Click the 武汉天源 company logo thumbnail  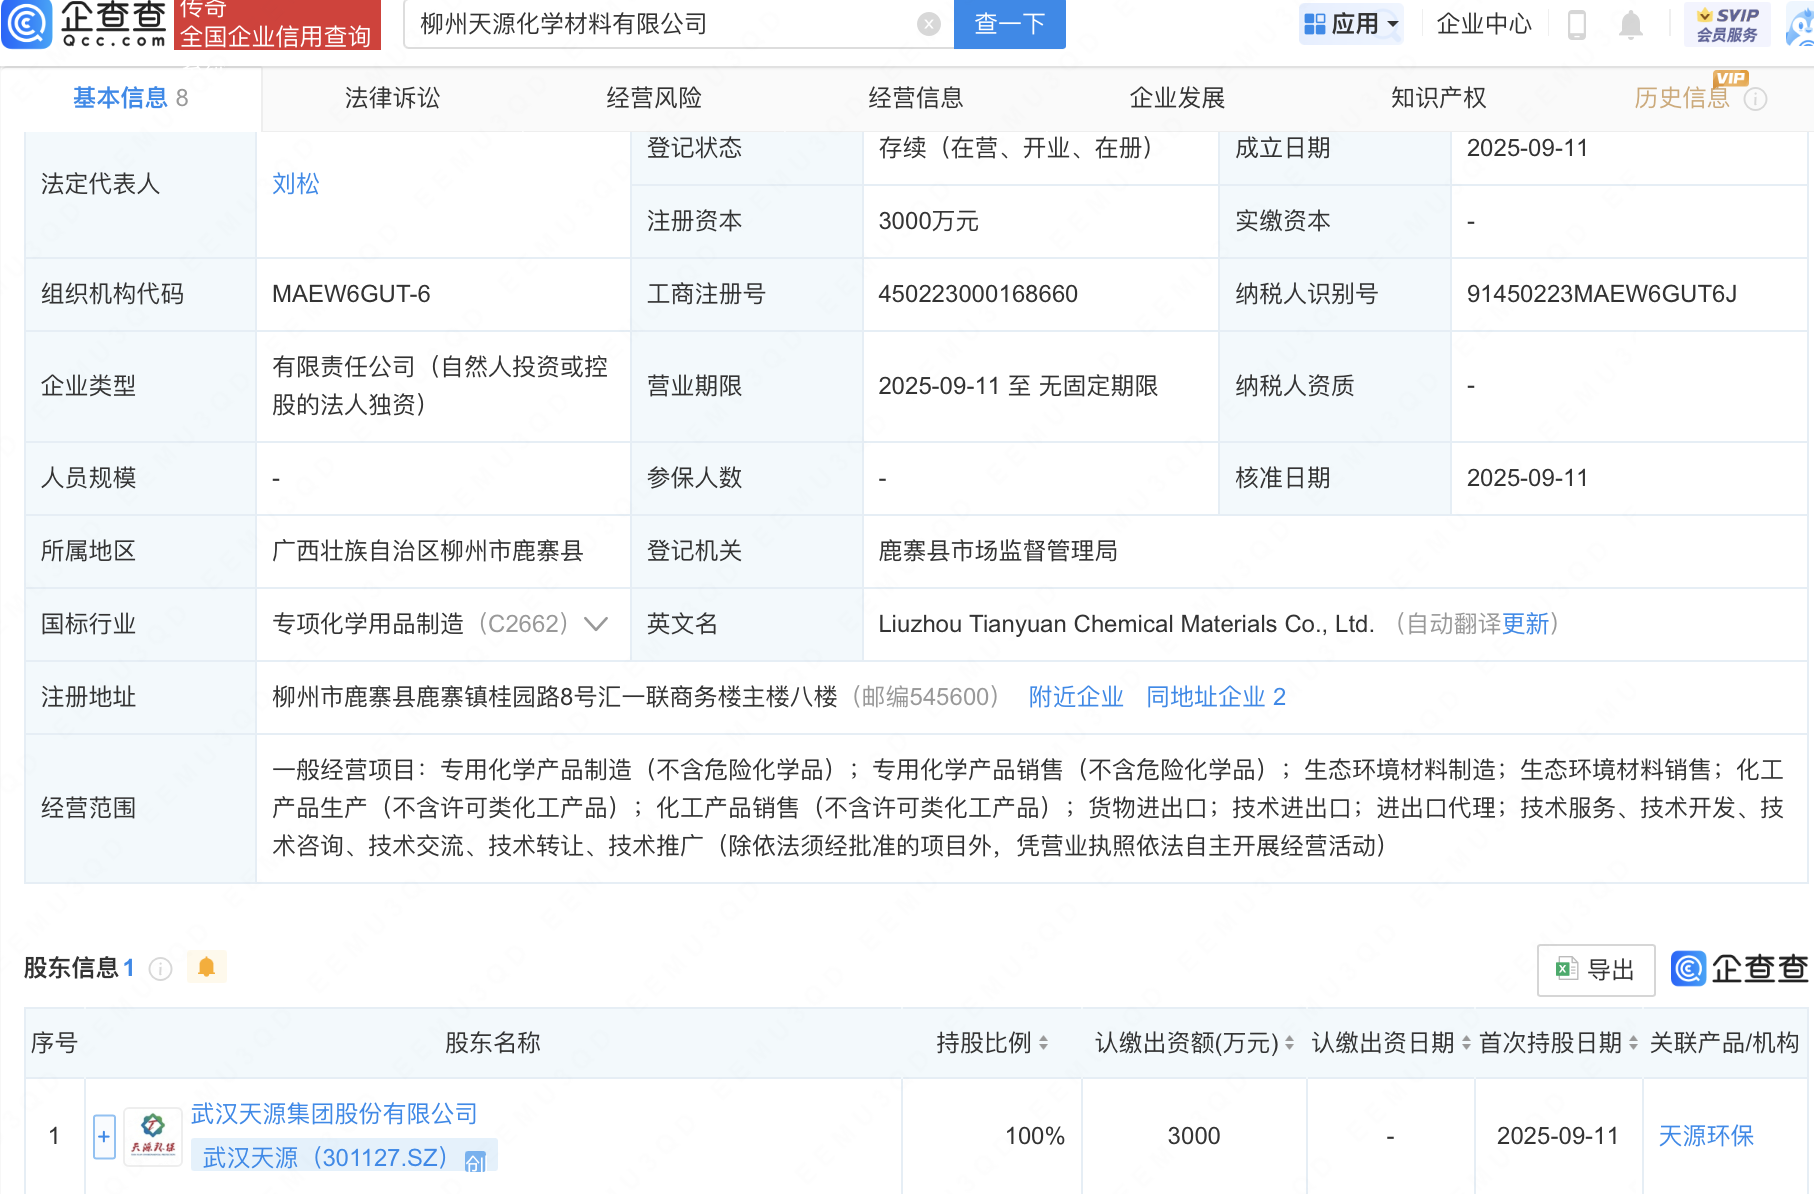pos(152,1136)
